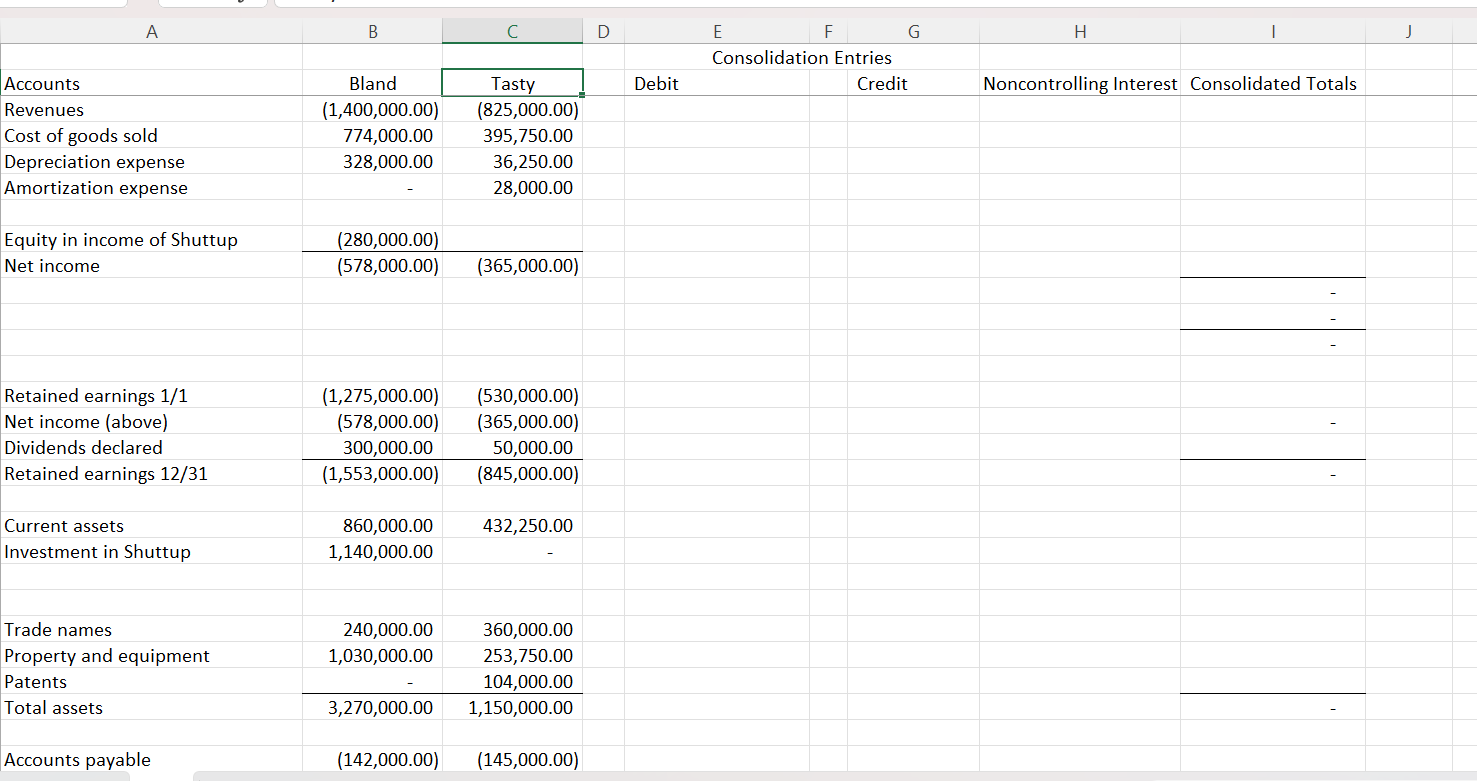Select column I header
The width and height of the screenshot is (1477, 781).
(1273, 32)
